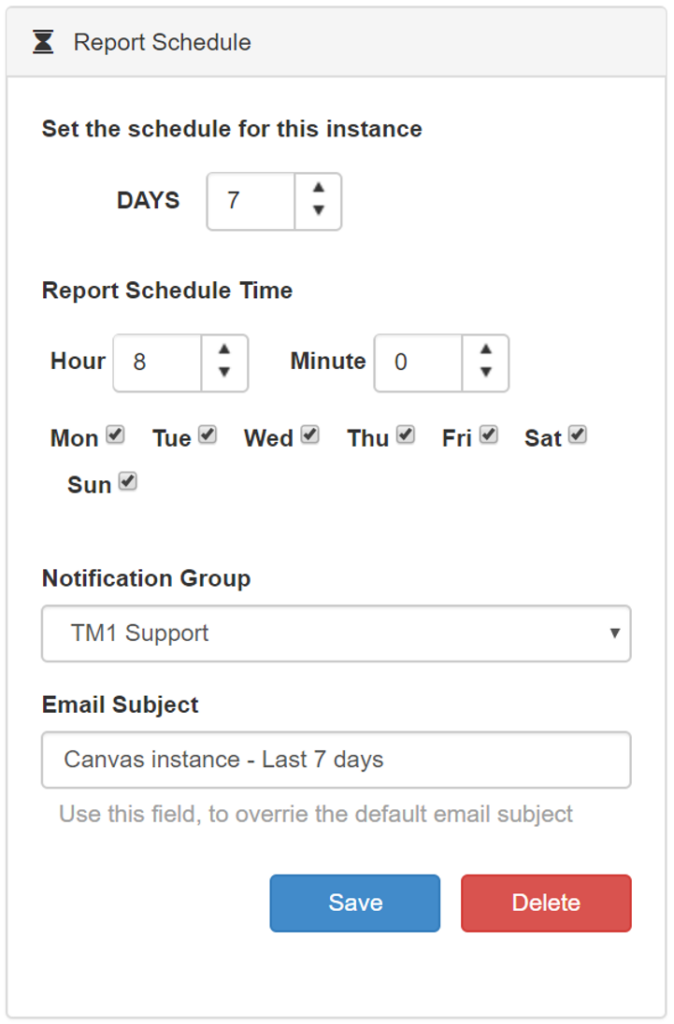674x1024 pixels.
Task: Focus the DAYS number input
Action: pos(251,201)
